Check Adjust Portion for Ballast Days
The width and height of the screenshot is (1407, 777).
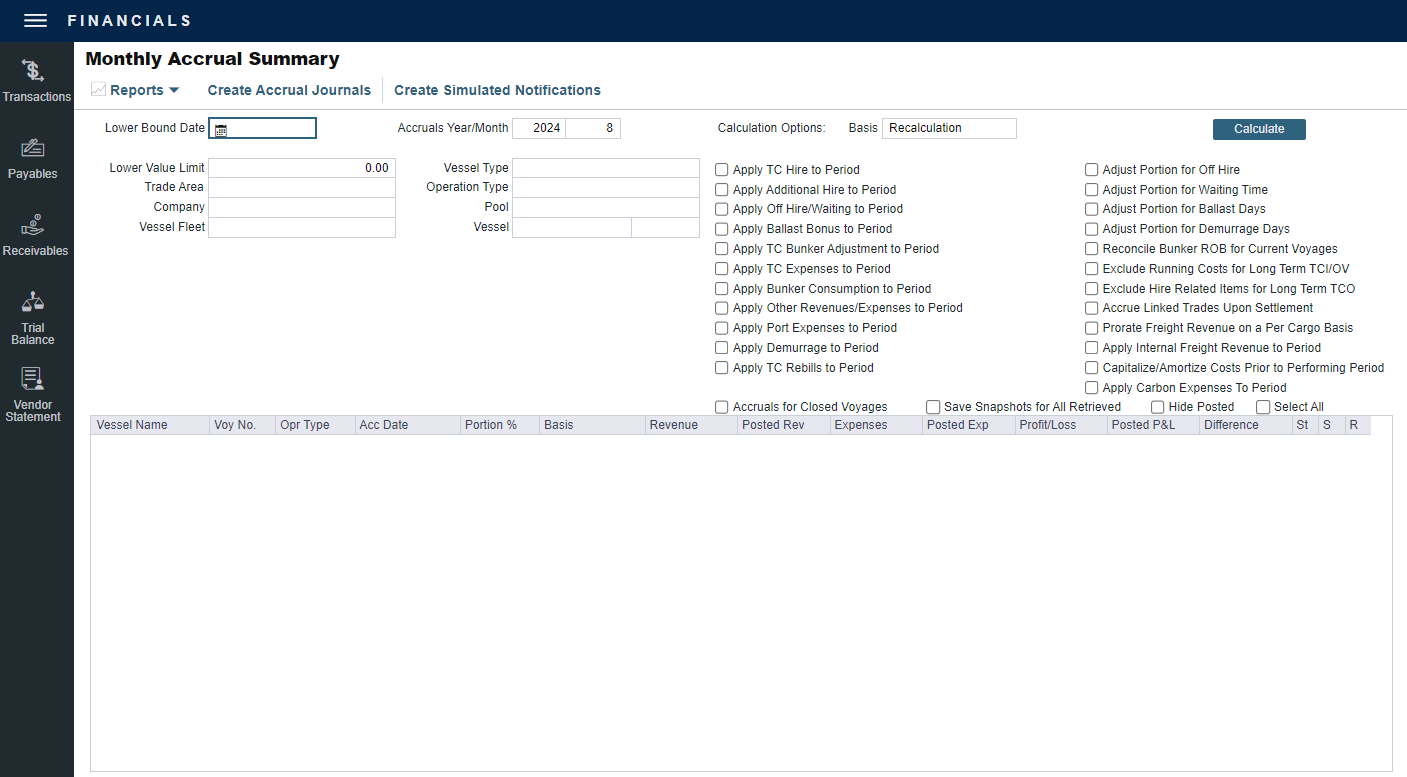1092,209
